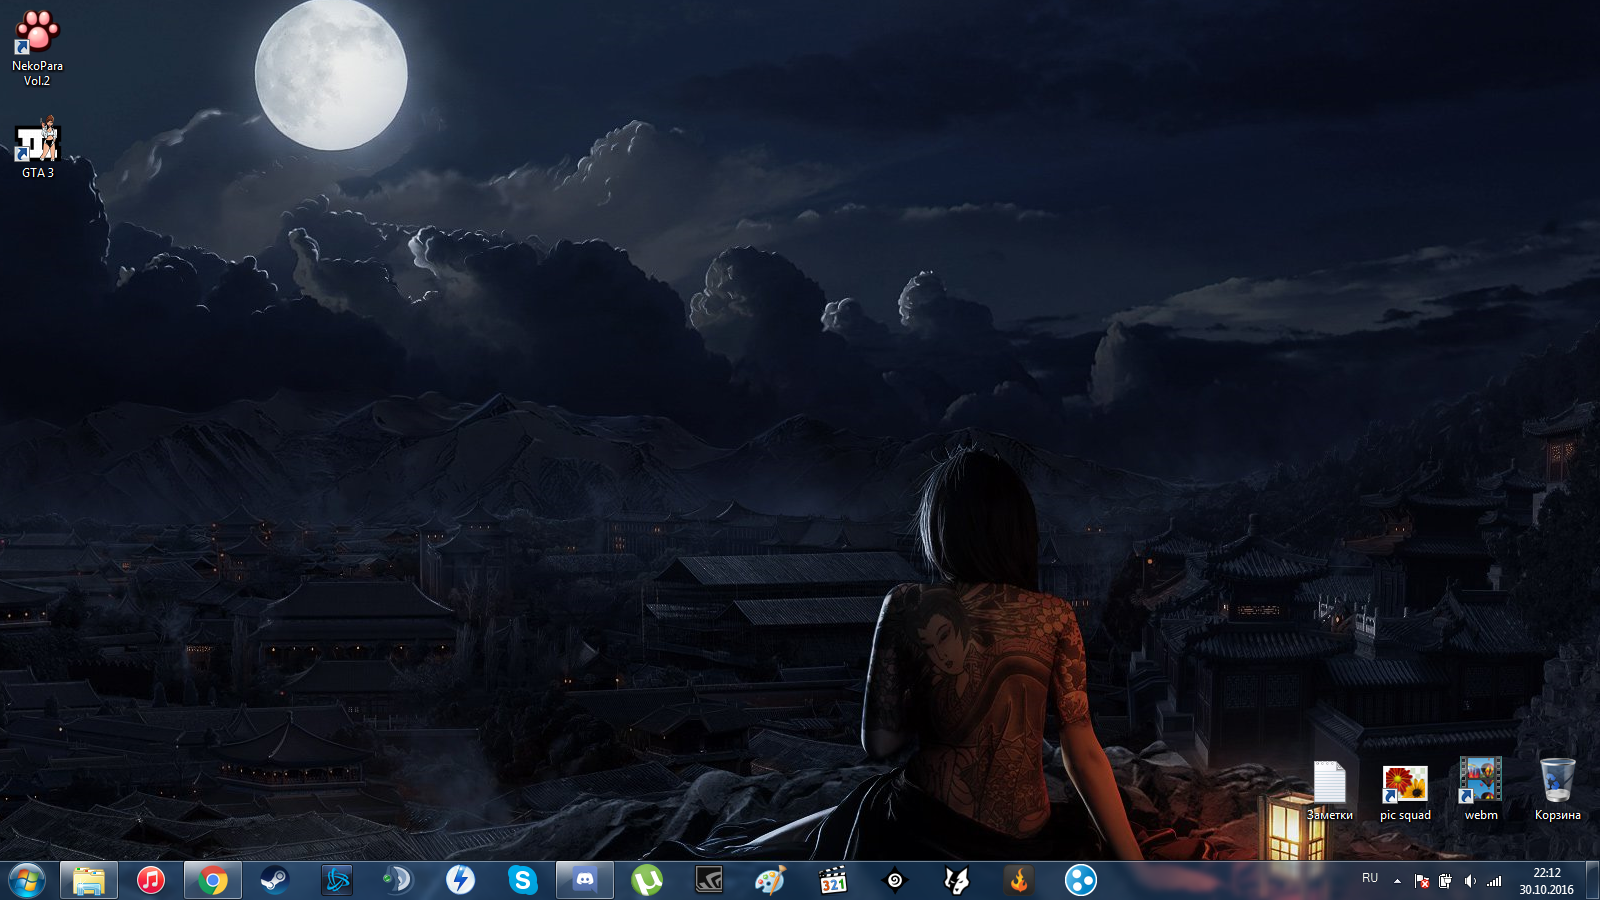This screenshot has width=1600, height=900.
Task: Open the black spiral diamond taskbar app
Action: [x=895, y=880]
